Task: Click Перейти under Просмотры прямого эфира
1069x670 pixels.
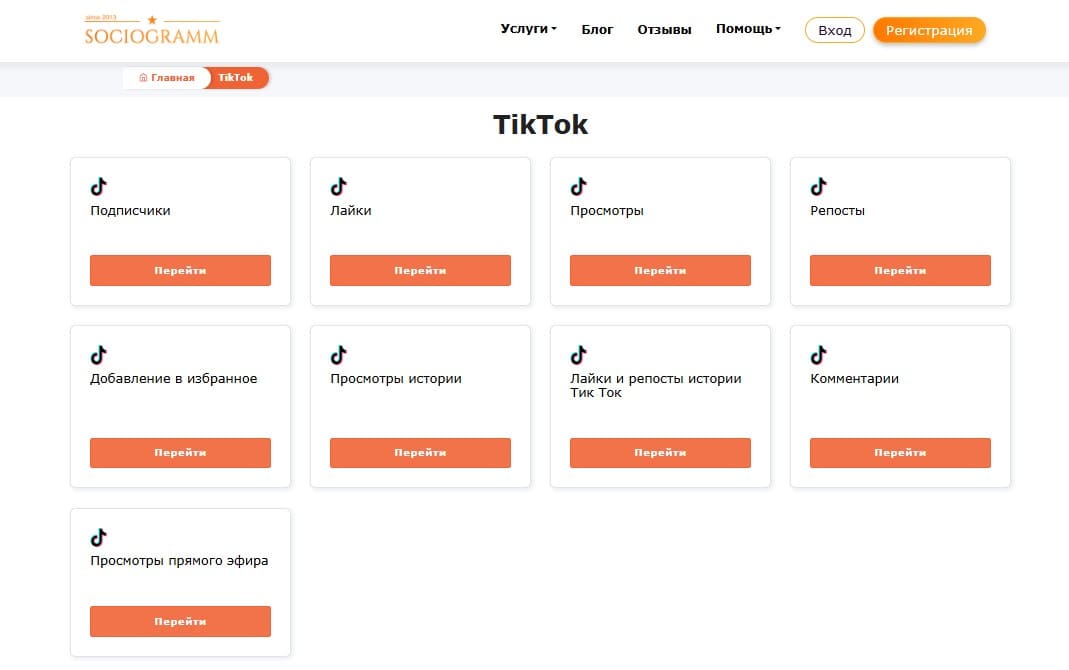Action: pos(180,622)
